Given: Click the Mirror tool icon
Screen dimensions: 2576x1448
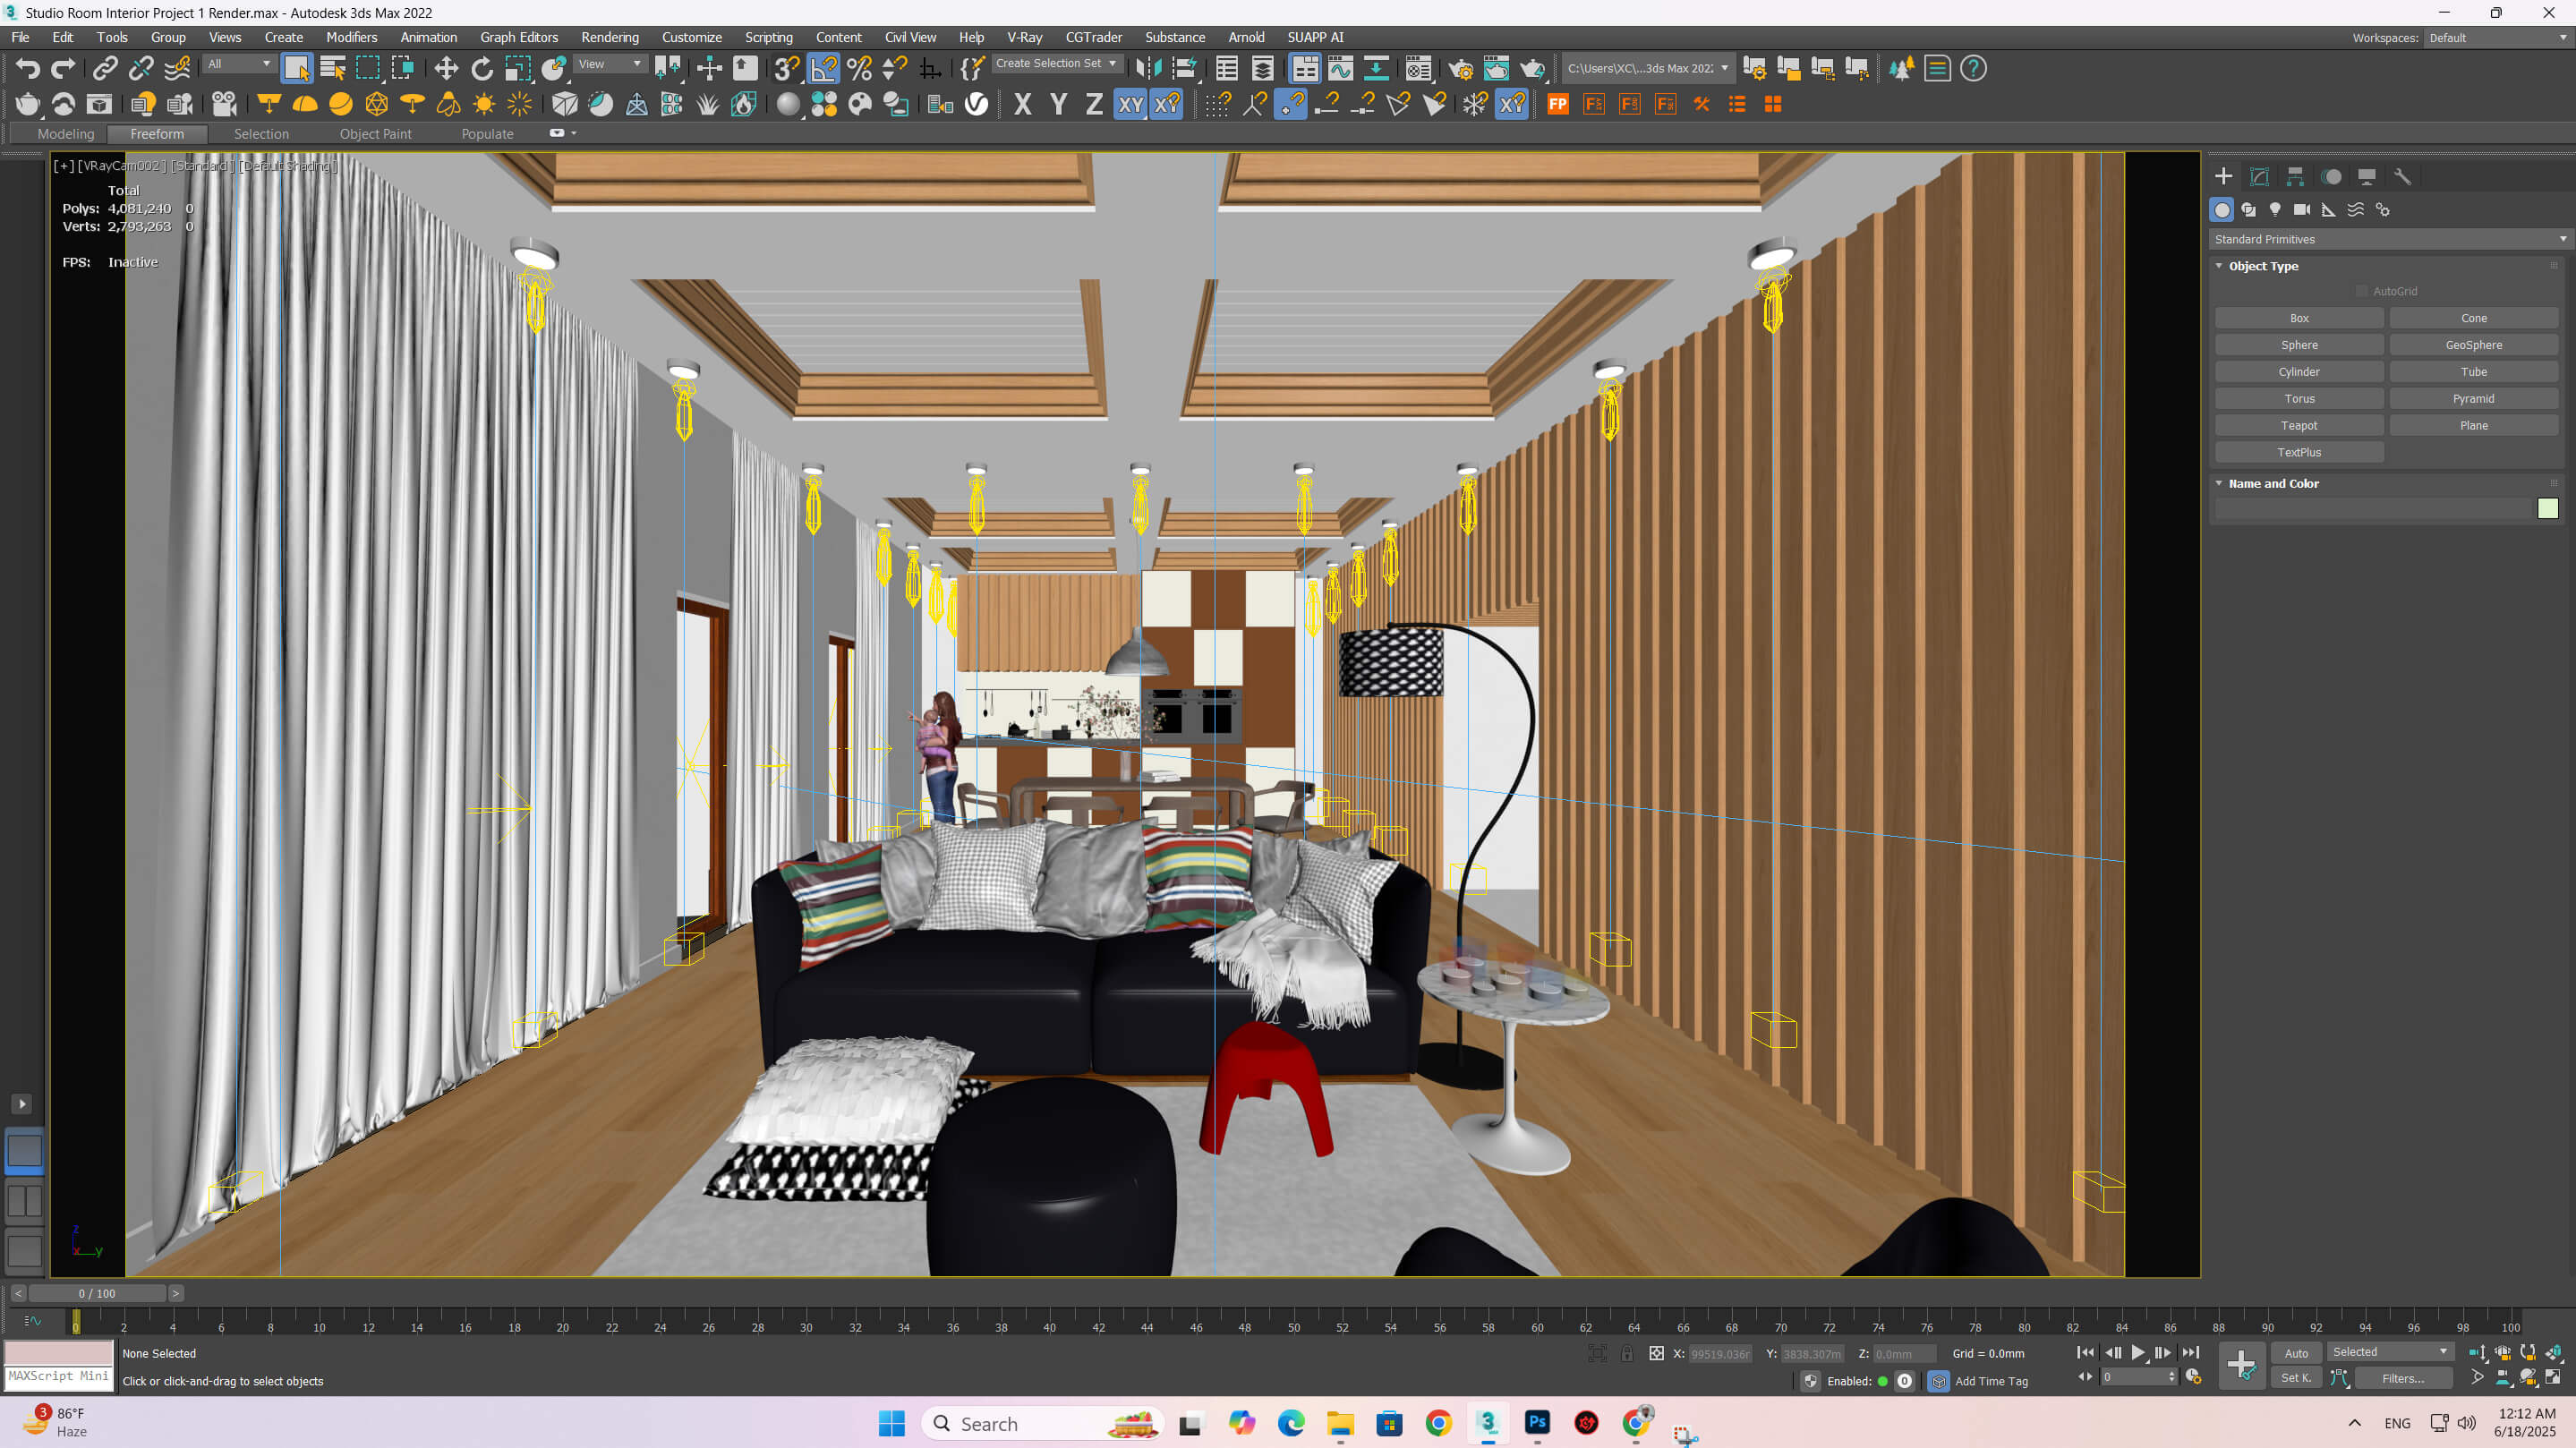Looking at the screenshot, I should coord(1149,69).
